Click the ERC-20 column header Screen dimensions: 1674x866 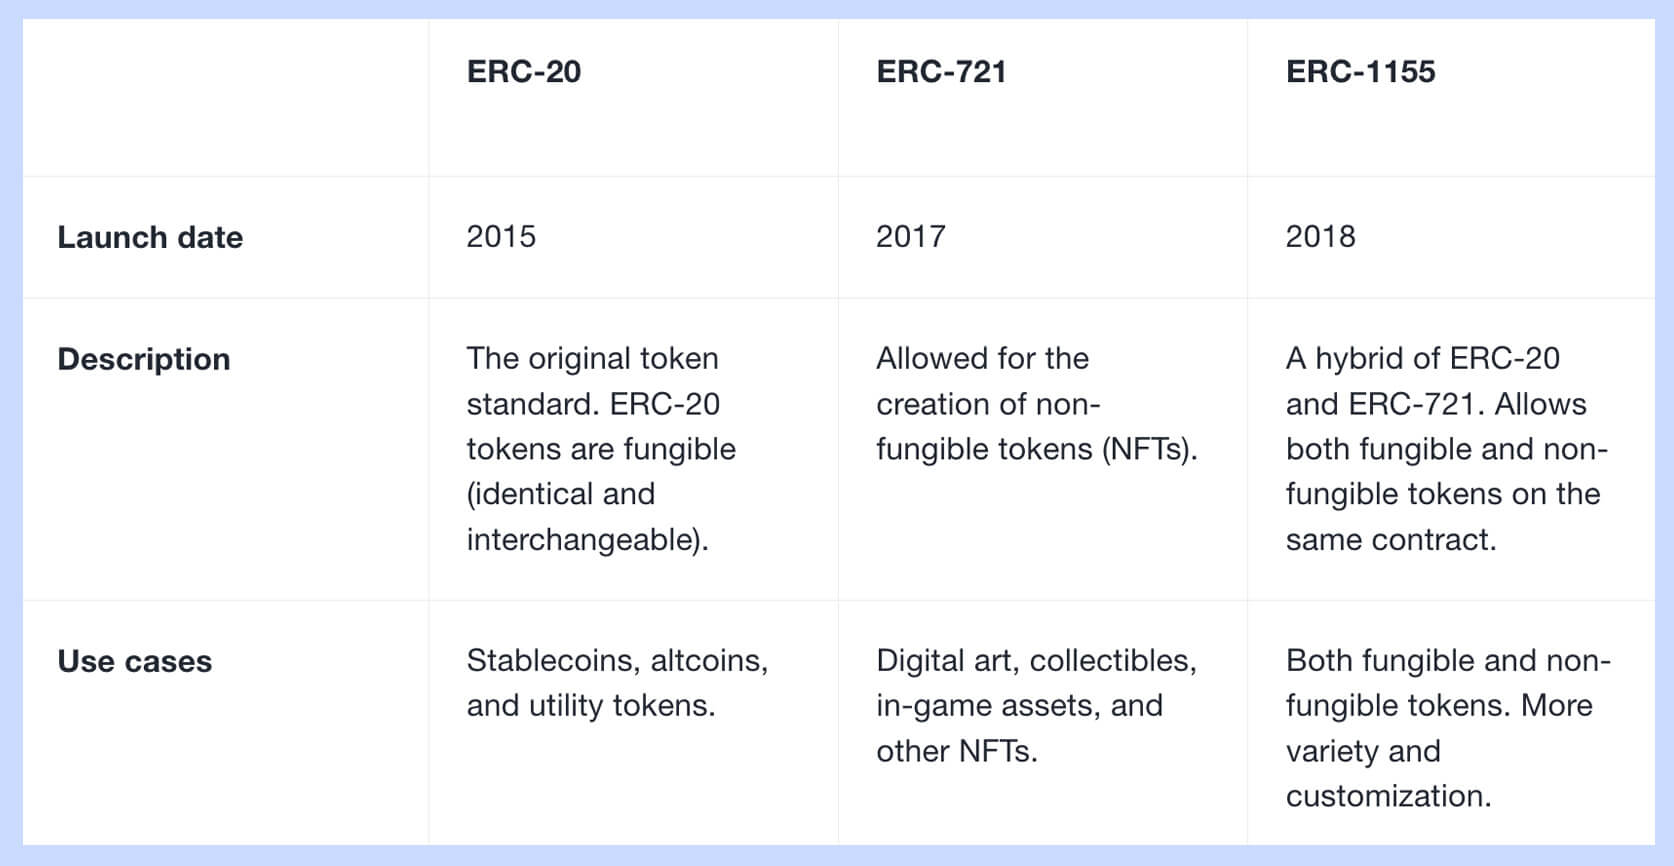tap(523, 72)
